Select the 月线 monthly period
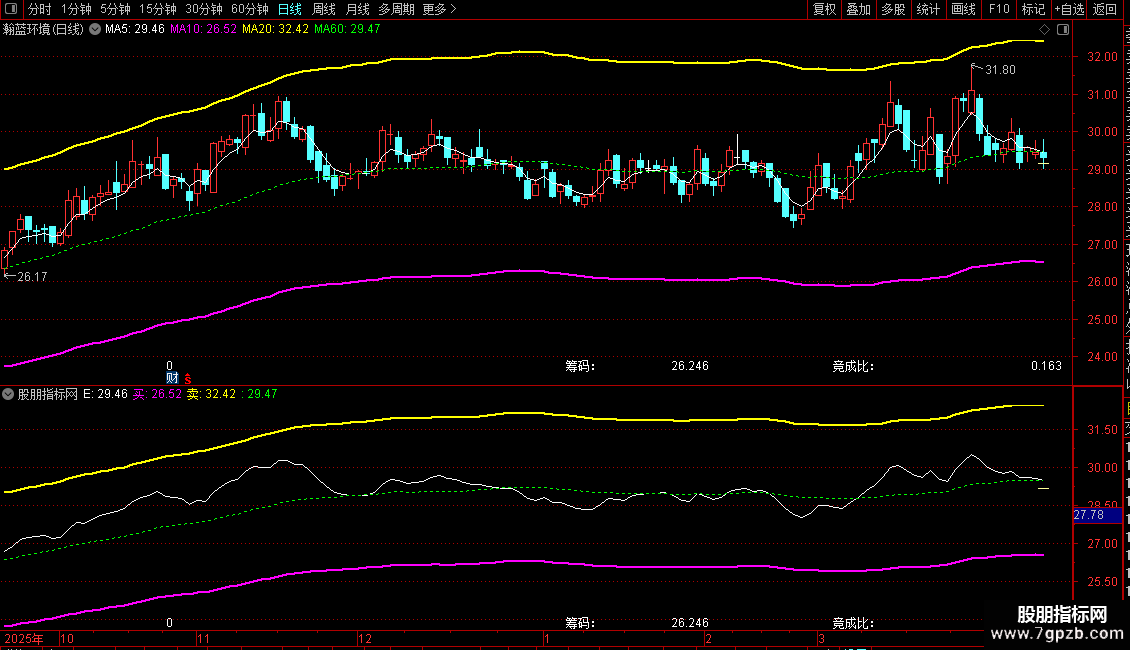The image size is (1130, 650). click(357, 9)
